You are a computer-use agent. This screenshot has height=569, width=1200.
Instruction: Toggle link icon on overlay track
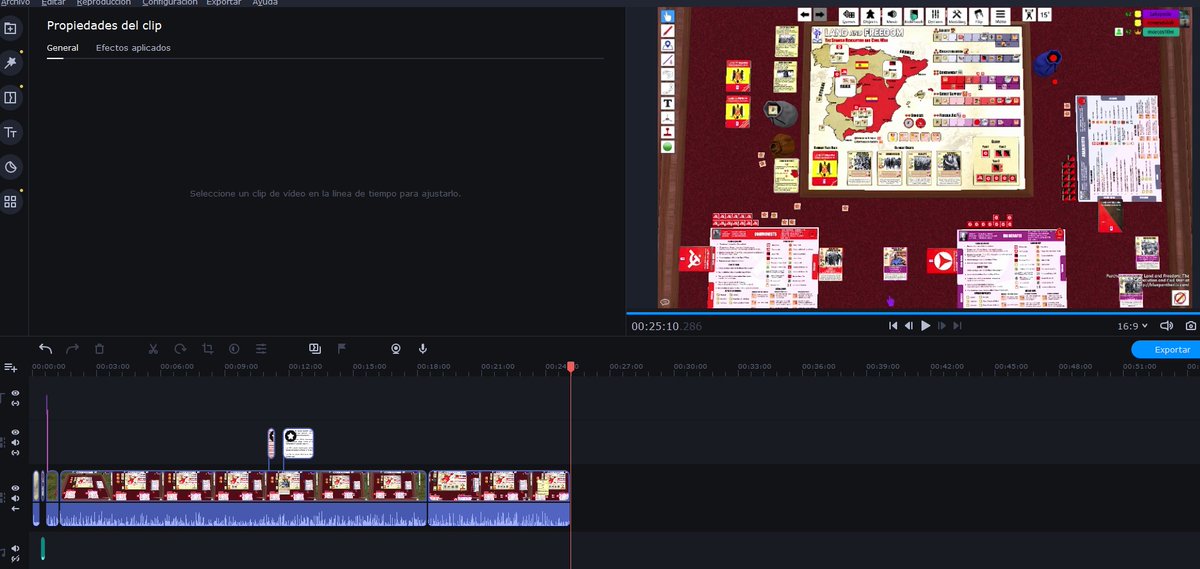click(x=15, y=455)
